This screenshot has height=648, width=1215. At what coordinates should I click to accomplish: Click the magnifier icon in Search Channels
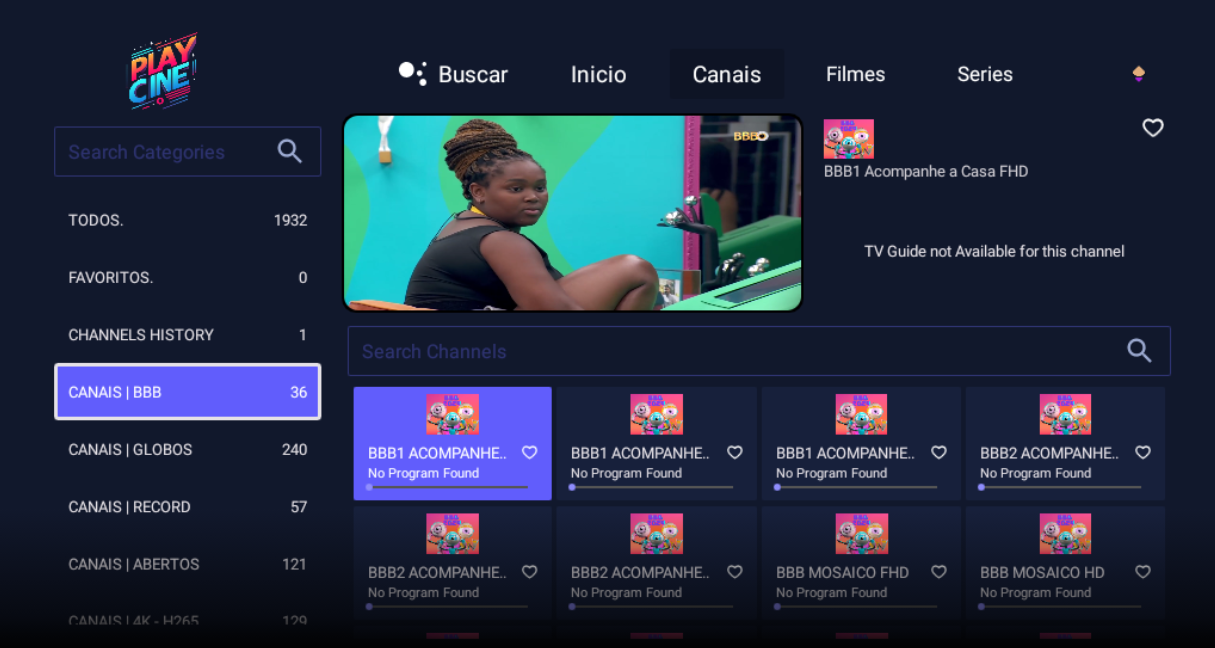click(1139, 350)
